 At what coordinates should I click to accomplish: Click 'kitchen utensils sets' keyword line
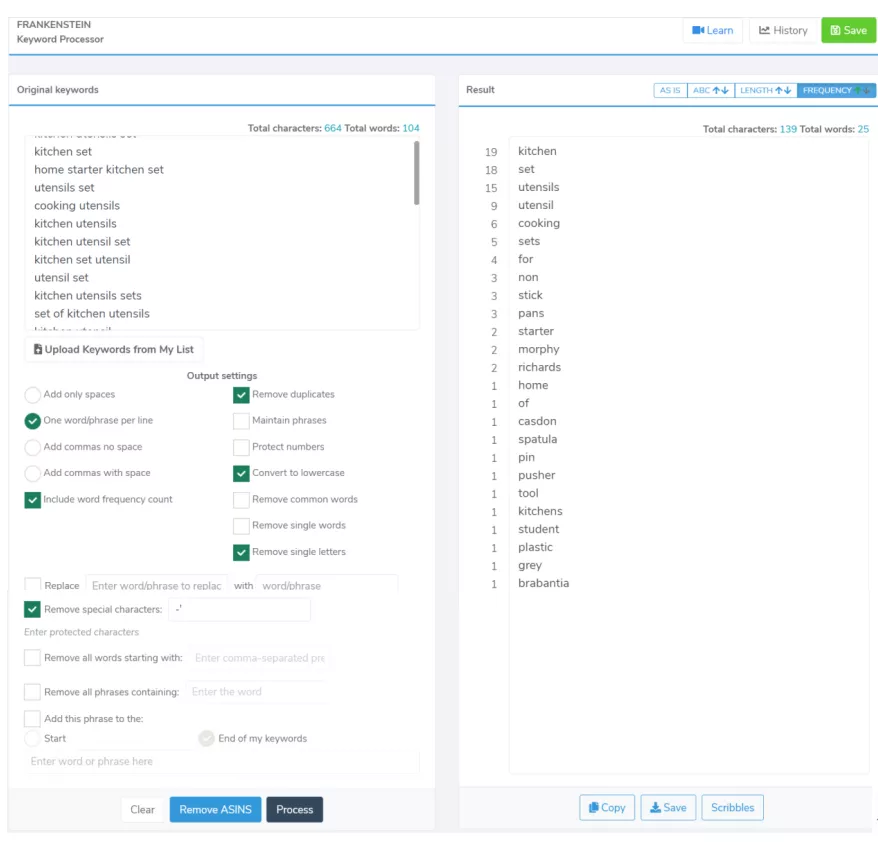88,296
